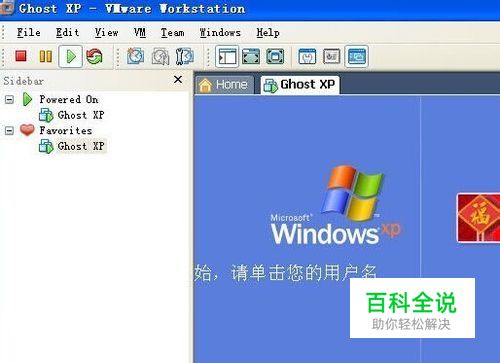Open the Snapshot Manager wrench icon
The image size is (500, 363).
point(185,56)
